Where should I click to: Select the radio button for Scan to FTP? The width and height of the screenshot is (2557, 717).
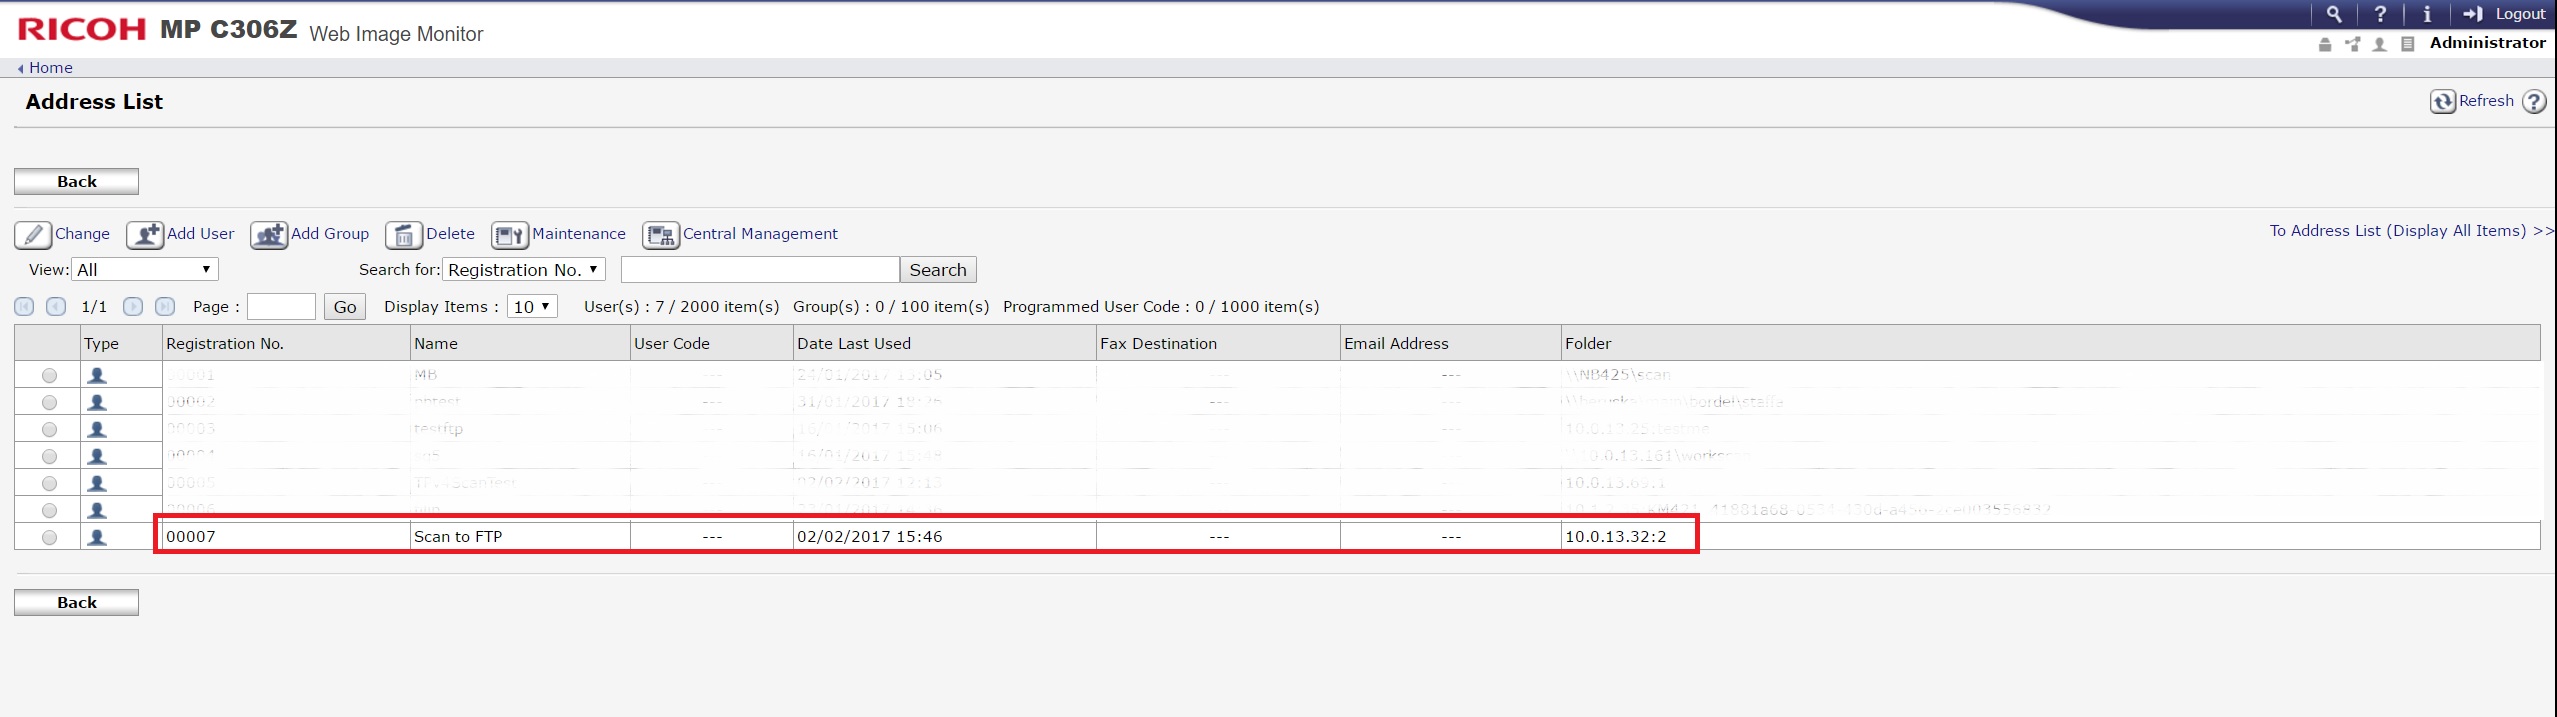(49, 537)
